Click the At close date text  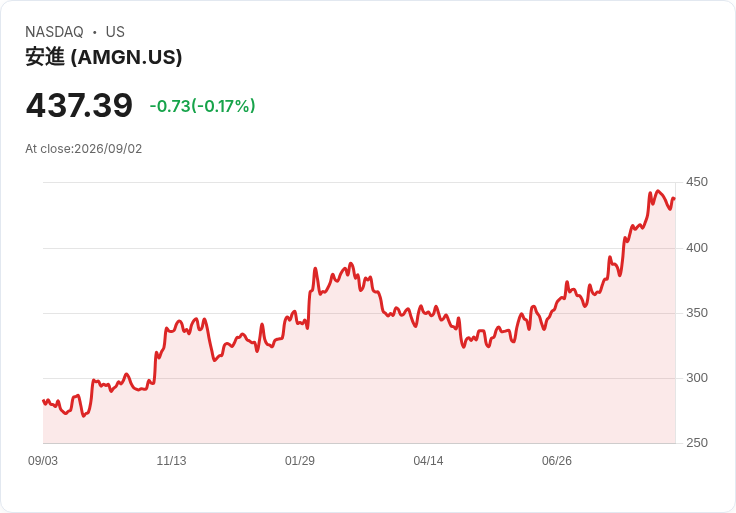pos(84,149)
